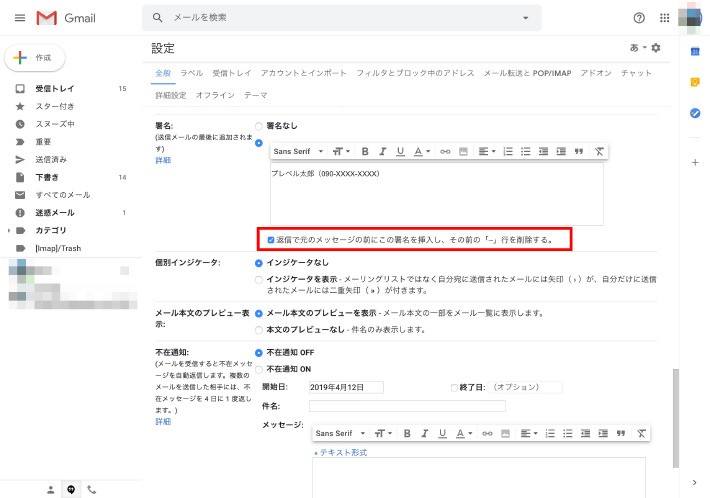The width and height of the screenshot is (710, 498).
Task: Open signature text size dropdown
Action: pos(341,151)
